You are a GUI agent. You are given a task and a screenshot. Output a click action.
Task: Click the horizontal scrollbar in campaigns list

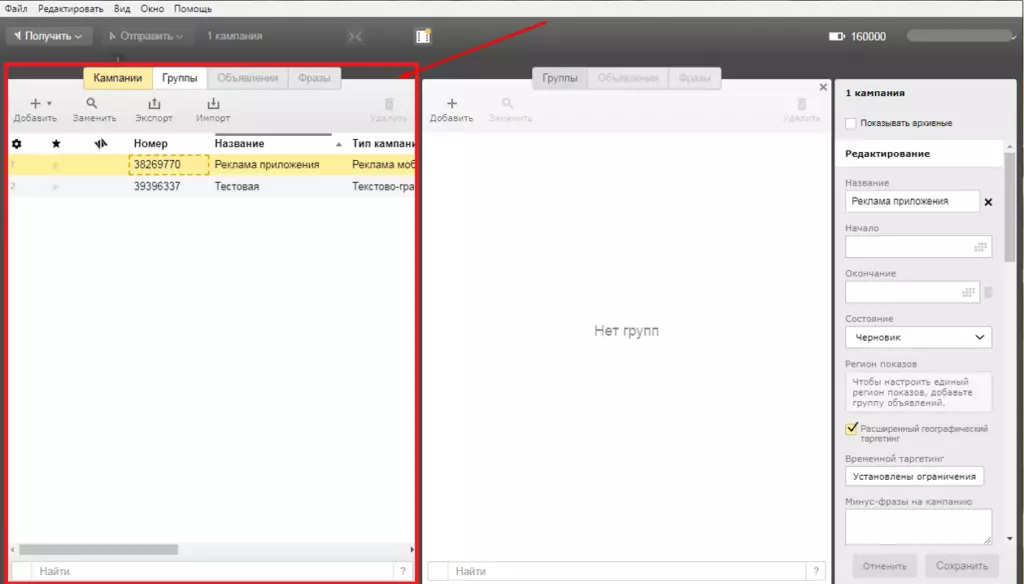click(99, 549)
